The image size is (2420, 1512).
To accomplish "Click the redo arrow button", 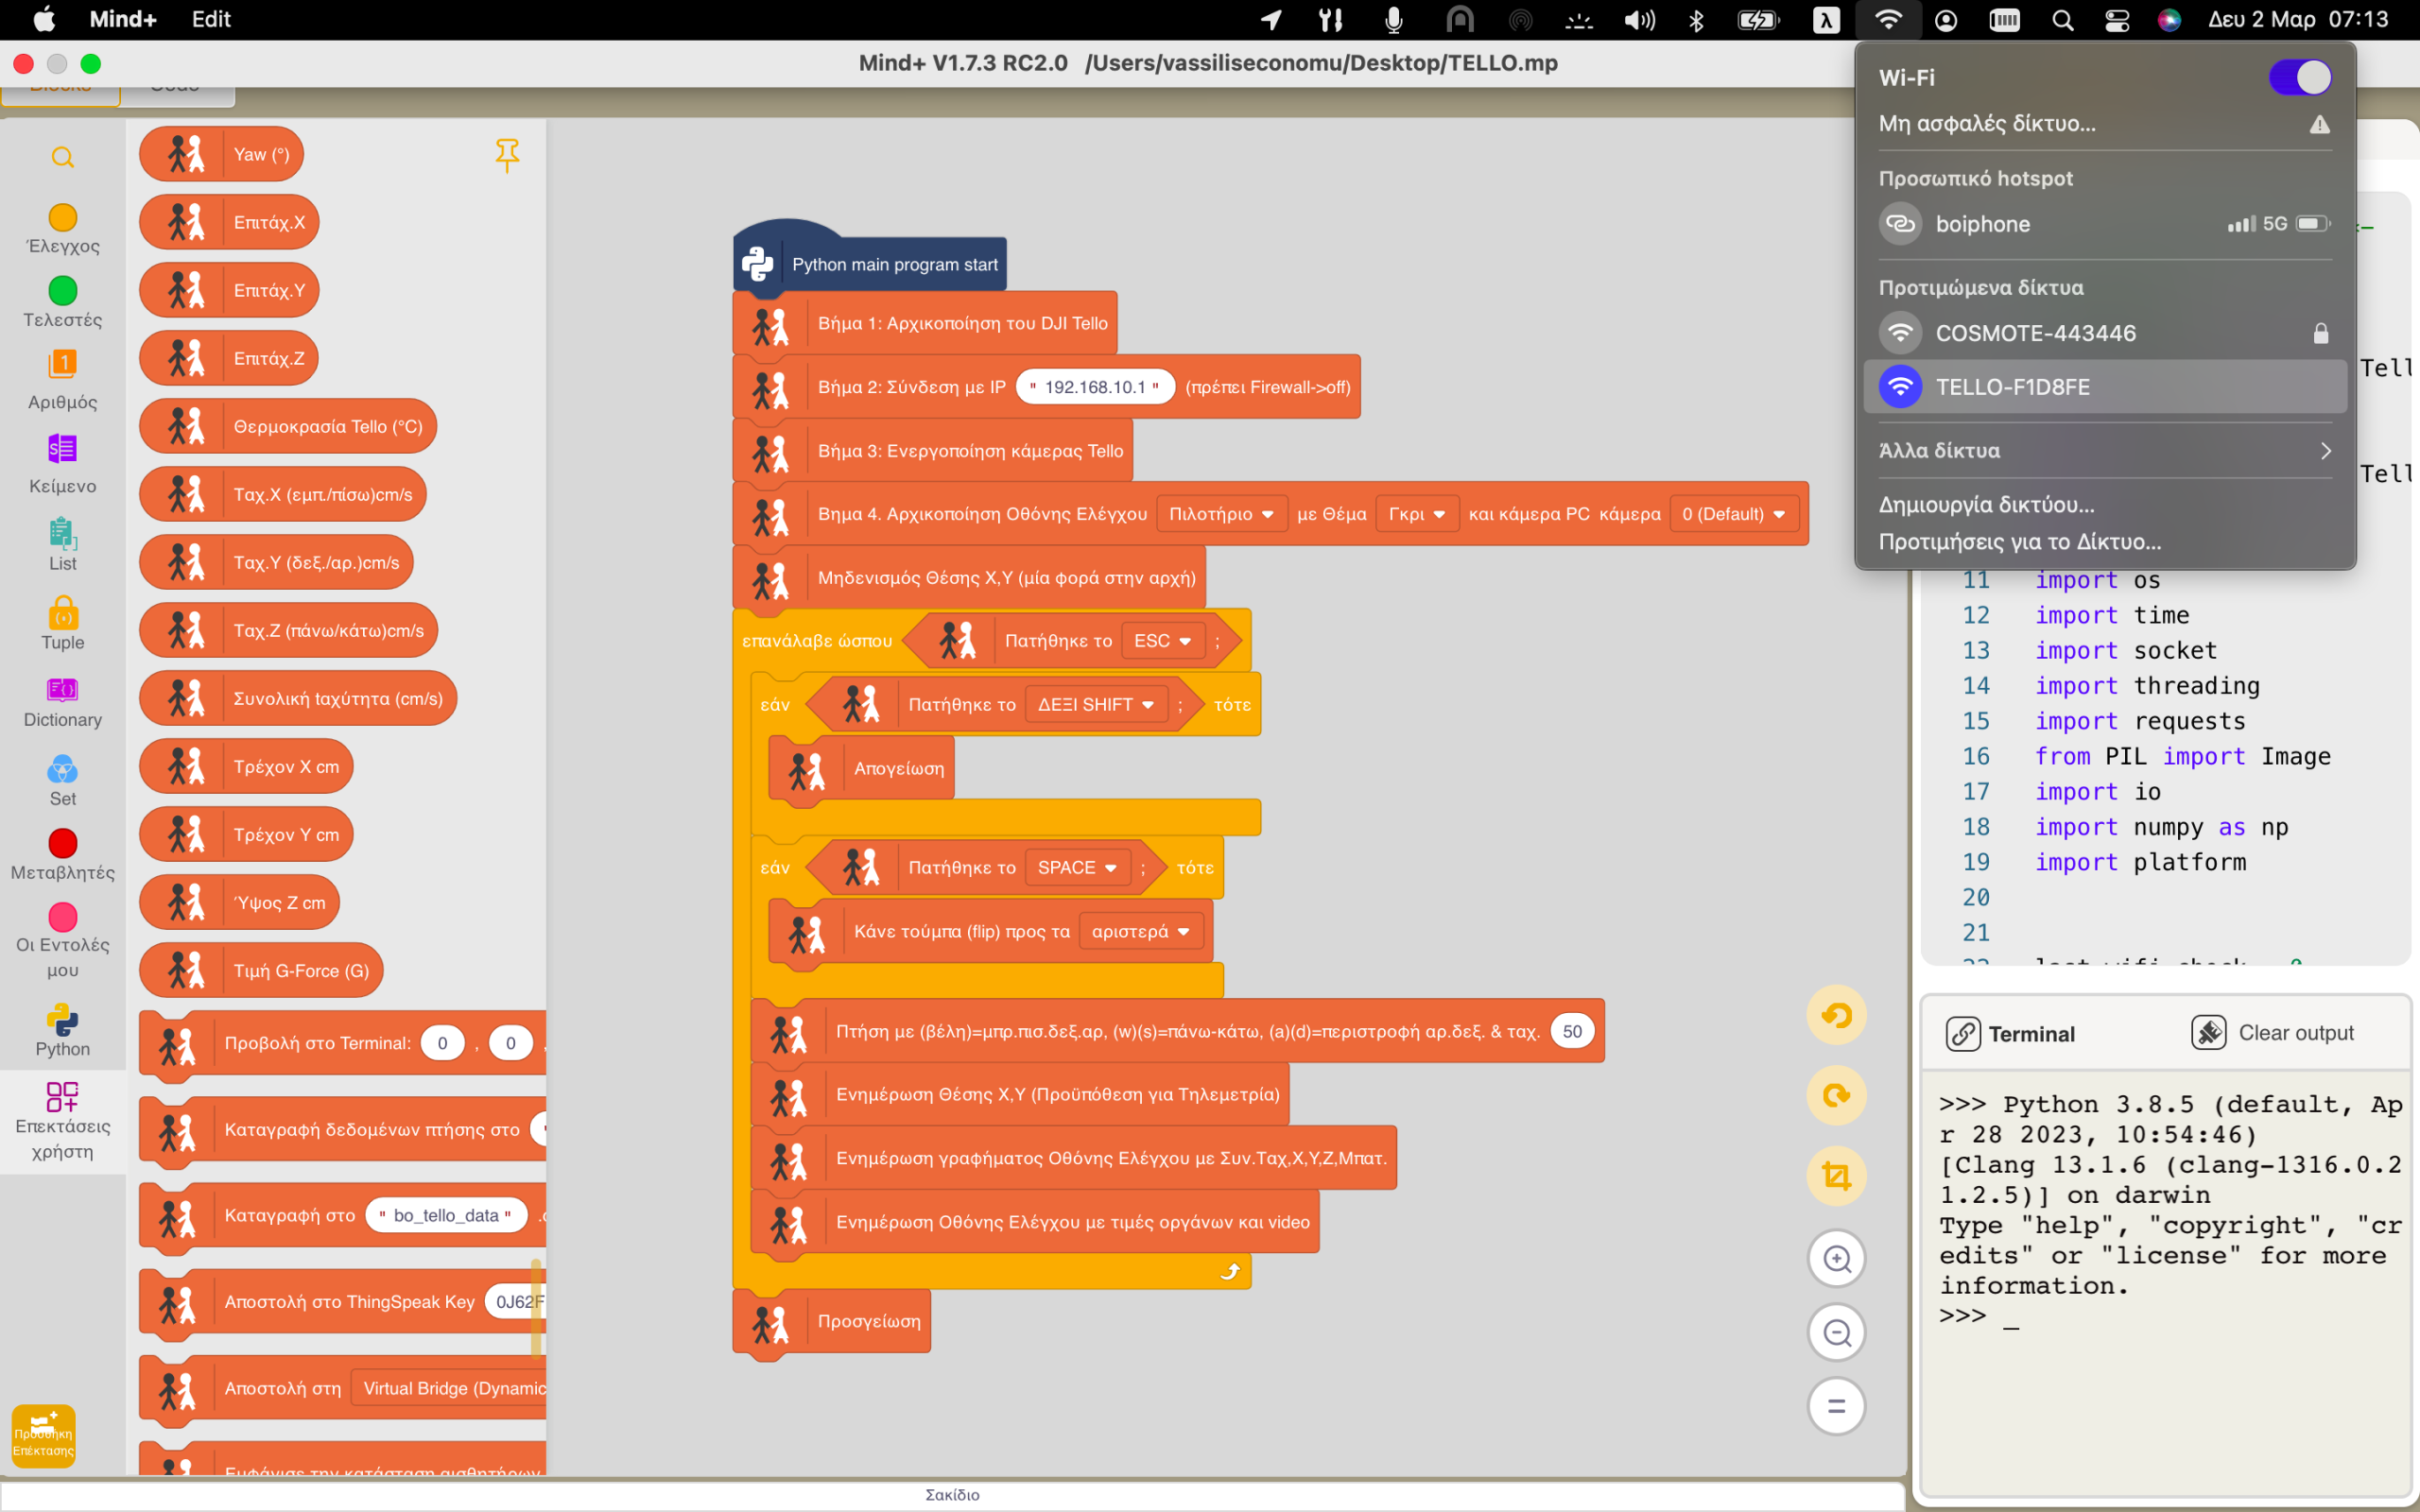I will (1836, 1096).
